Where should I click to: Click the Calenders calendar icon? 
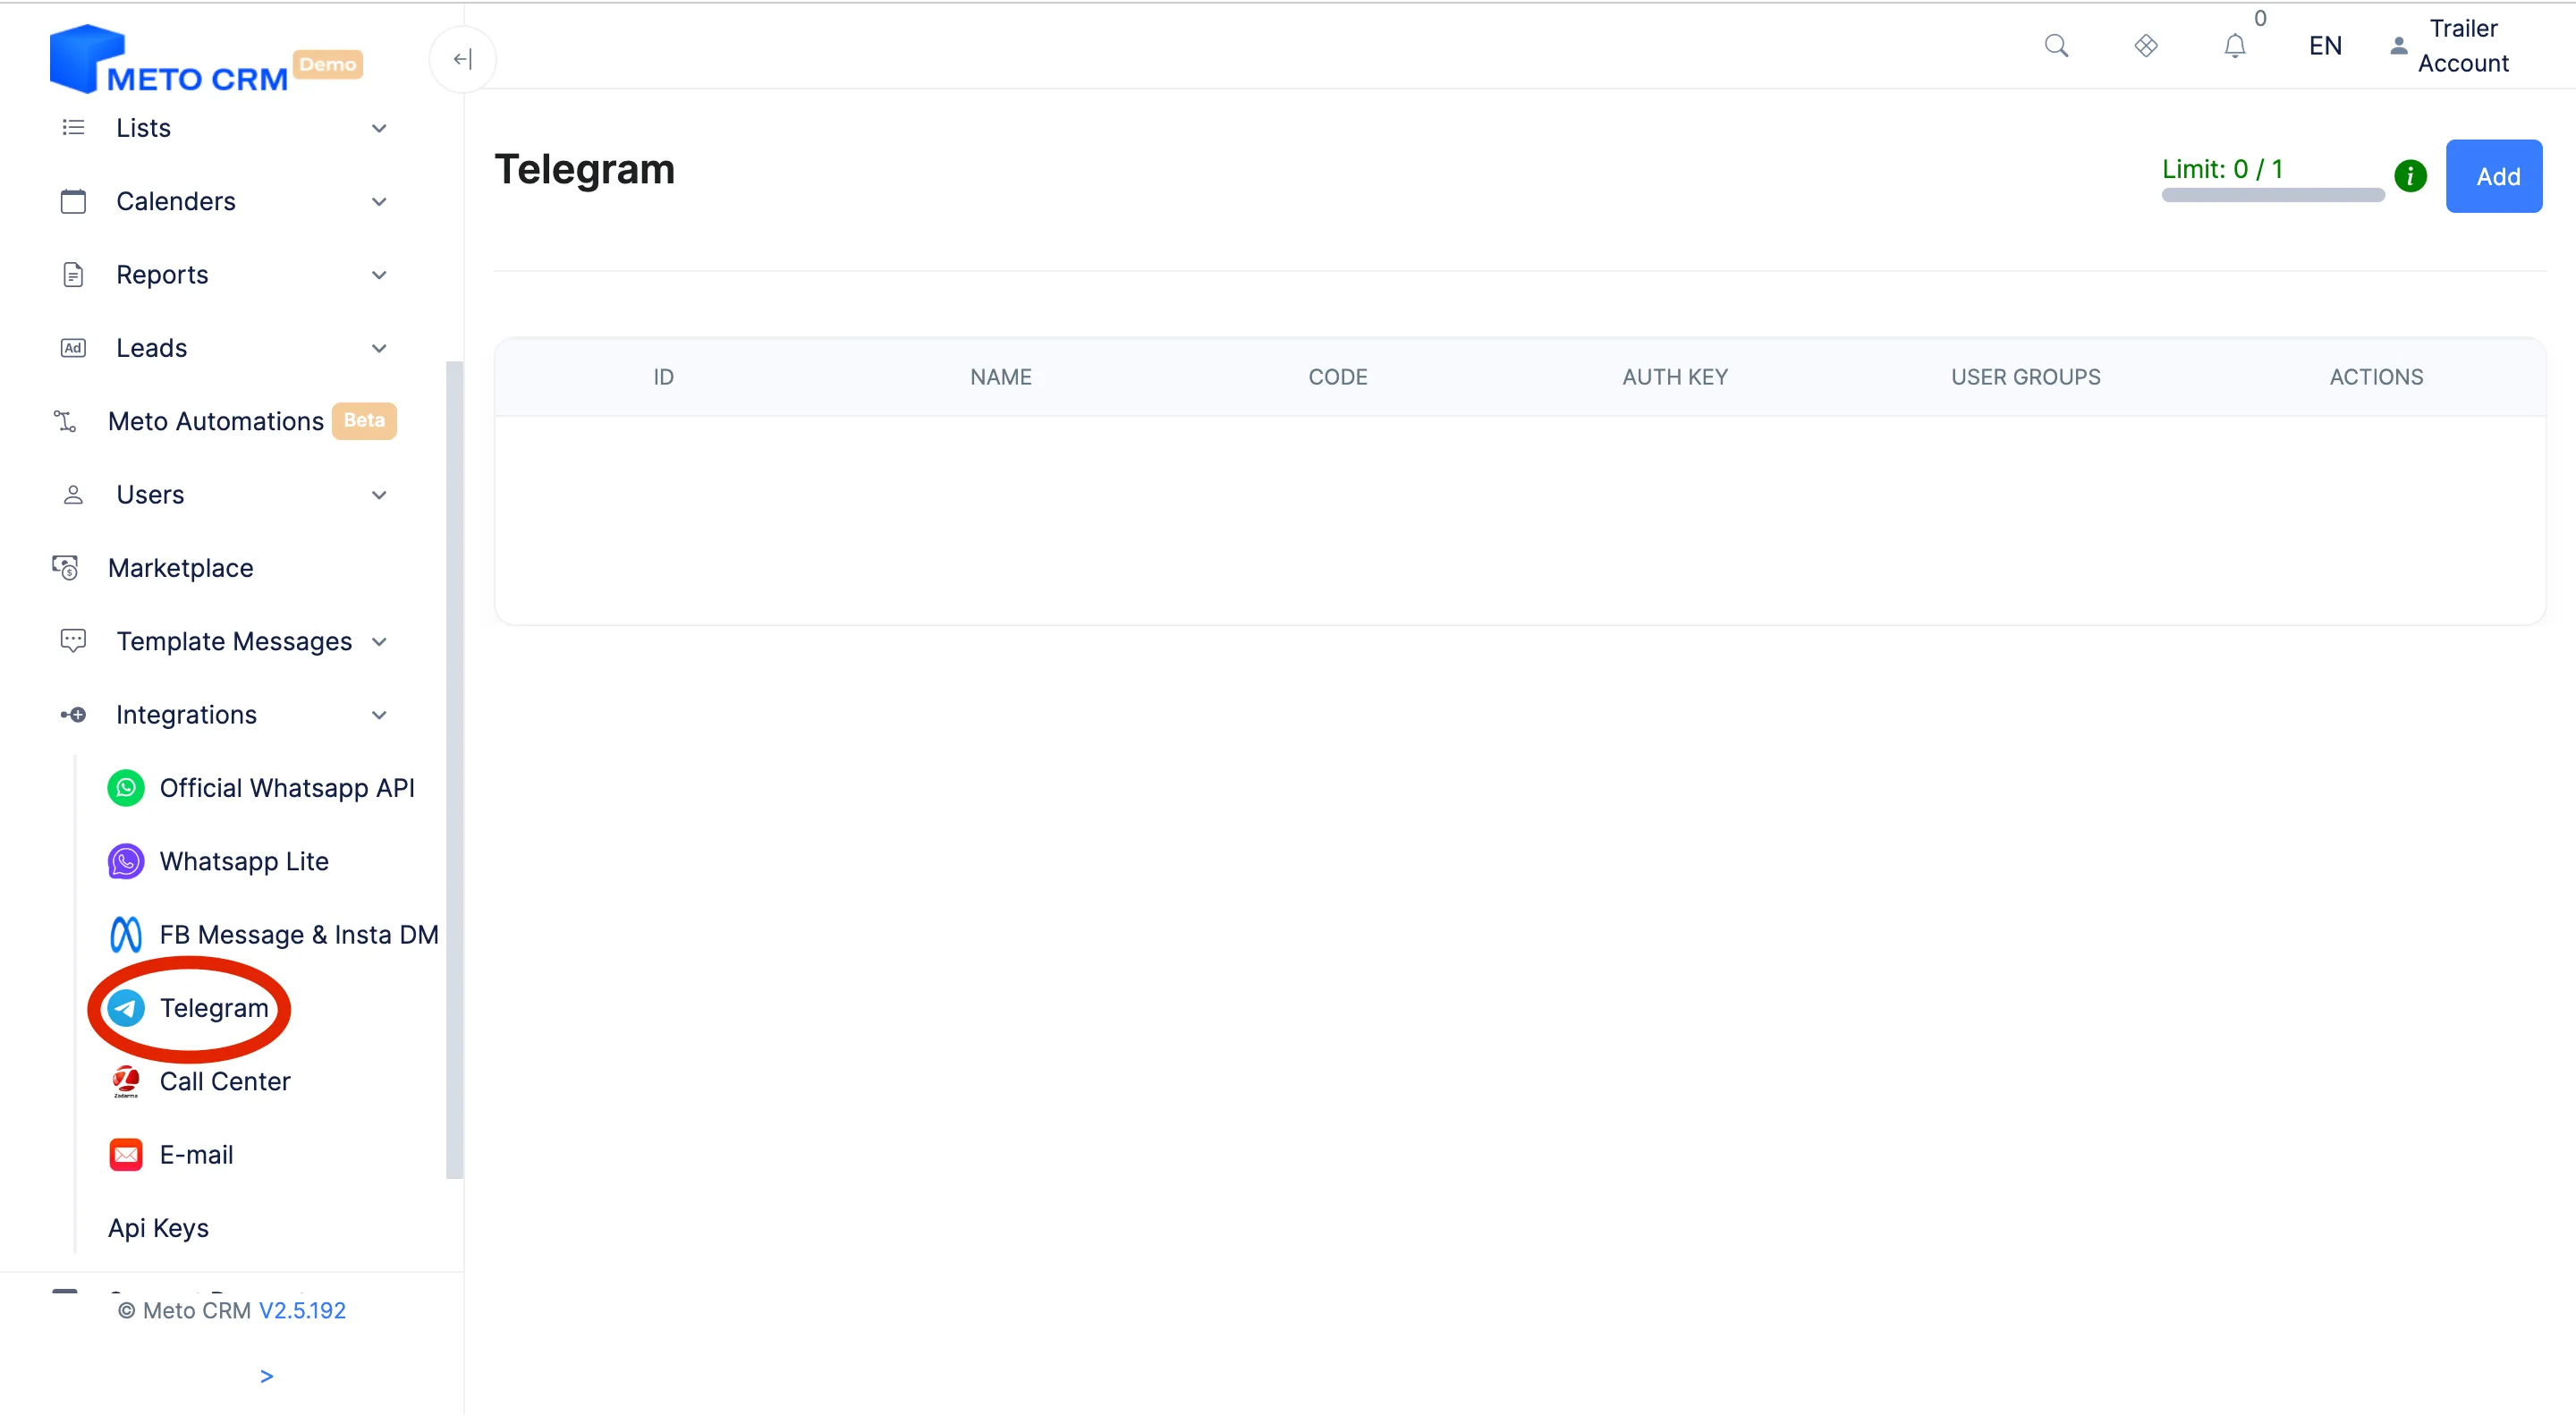73,201
